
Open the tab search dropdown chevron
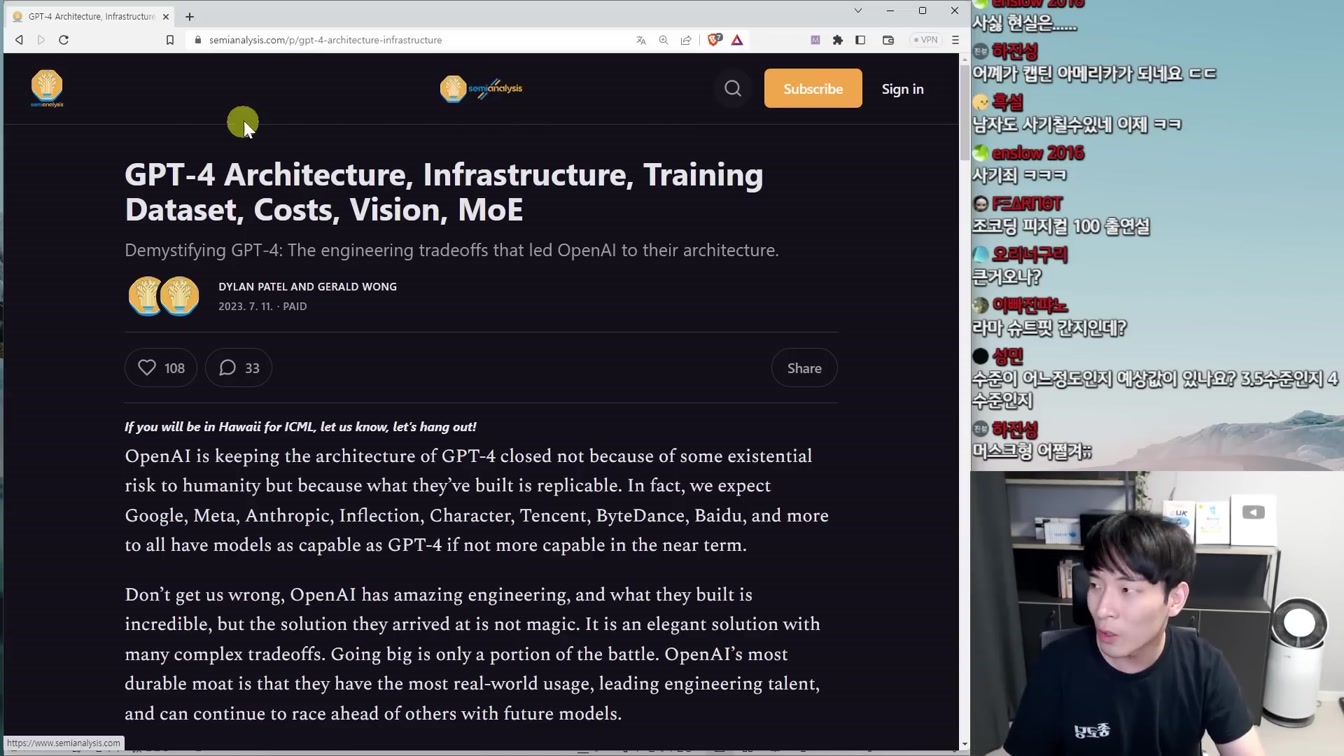[x=858, y=11]
